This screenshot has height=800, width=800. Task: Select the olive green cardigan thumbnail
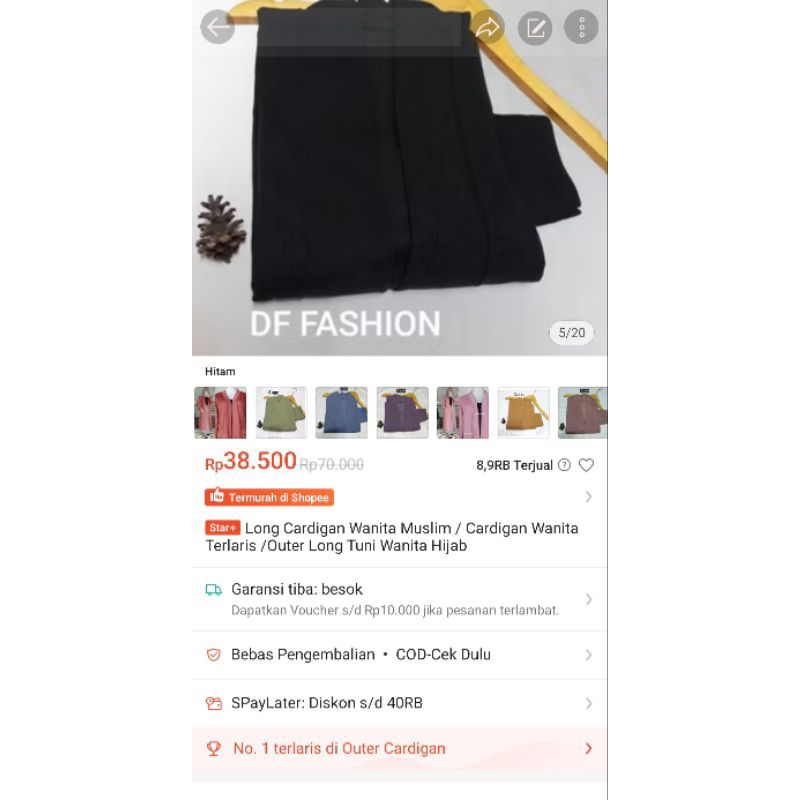pos(281,413)
